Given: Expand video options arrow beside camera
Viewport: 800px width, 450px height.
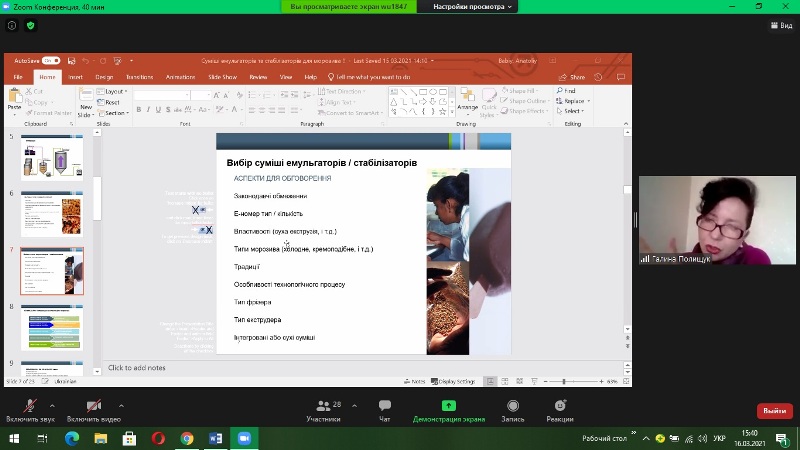Looking at the screenshot, I should click(x=116, y=405).
